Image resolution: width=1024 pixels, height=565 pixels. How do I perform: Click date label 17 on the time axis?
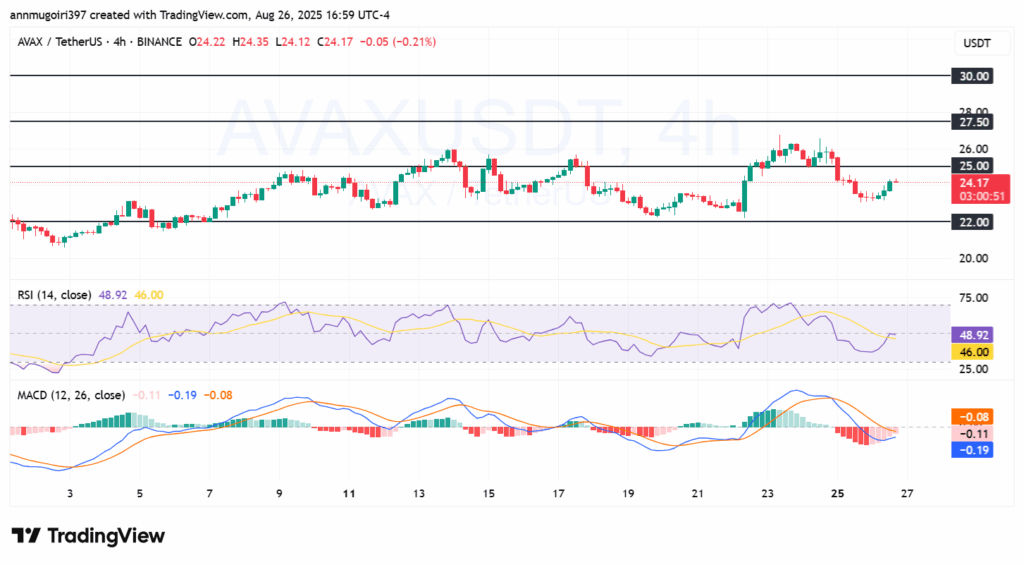[x=558, y=494]
